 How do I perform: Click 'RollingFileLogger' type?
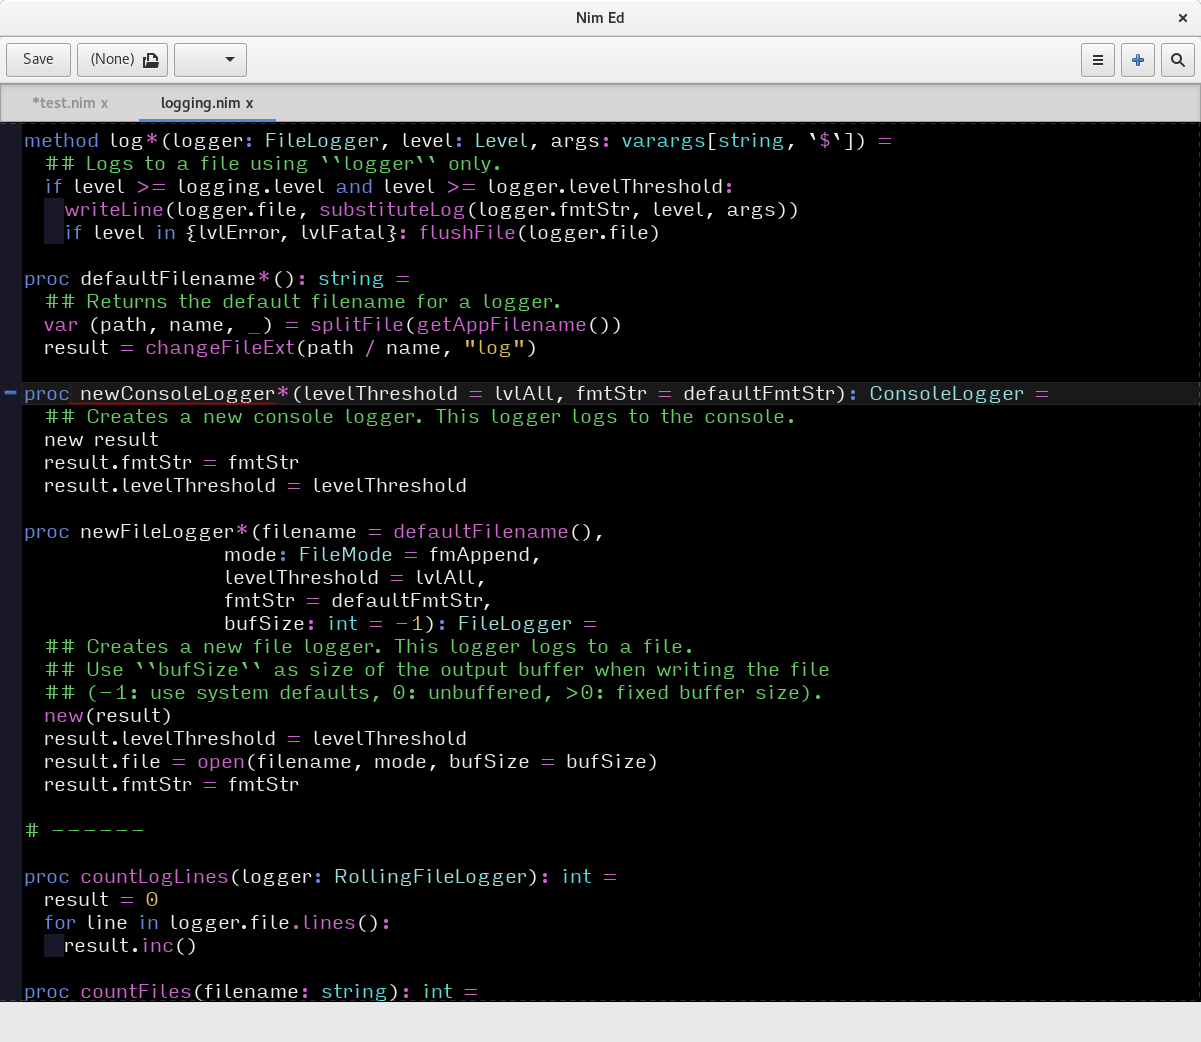coord(431,877)
